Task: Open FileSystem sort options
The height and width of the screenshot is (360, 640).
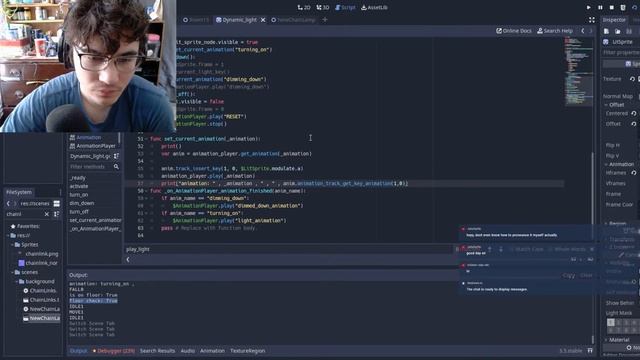Action: pos(57,214)
